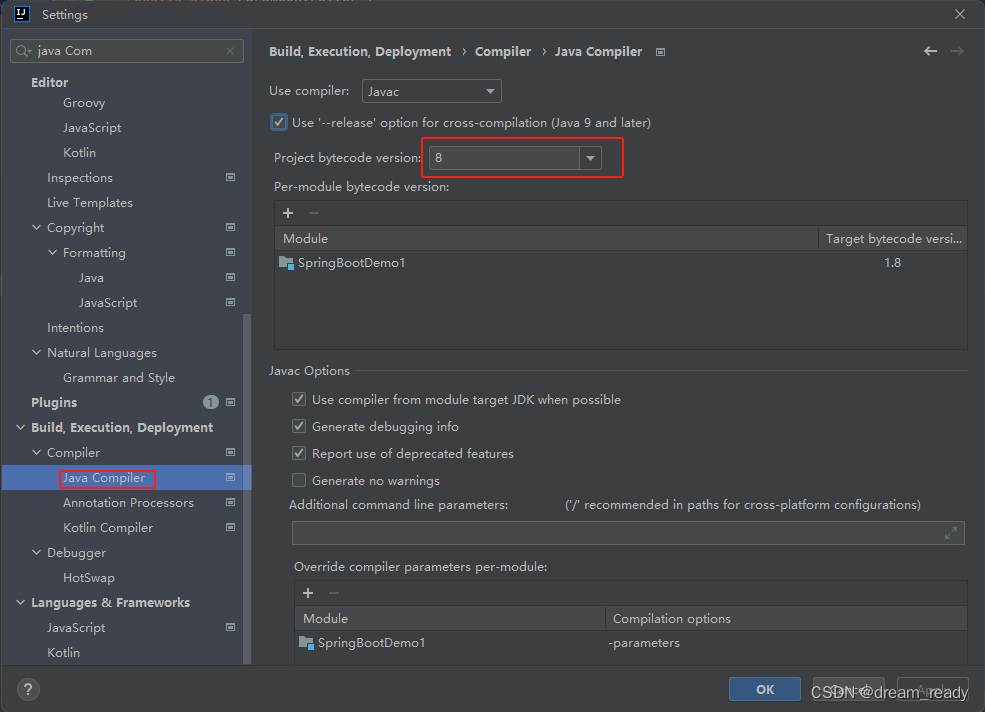Go to Intentions settings
The height and width of the screenshot is (712, 985).
point(75,328)
